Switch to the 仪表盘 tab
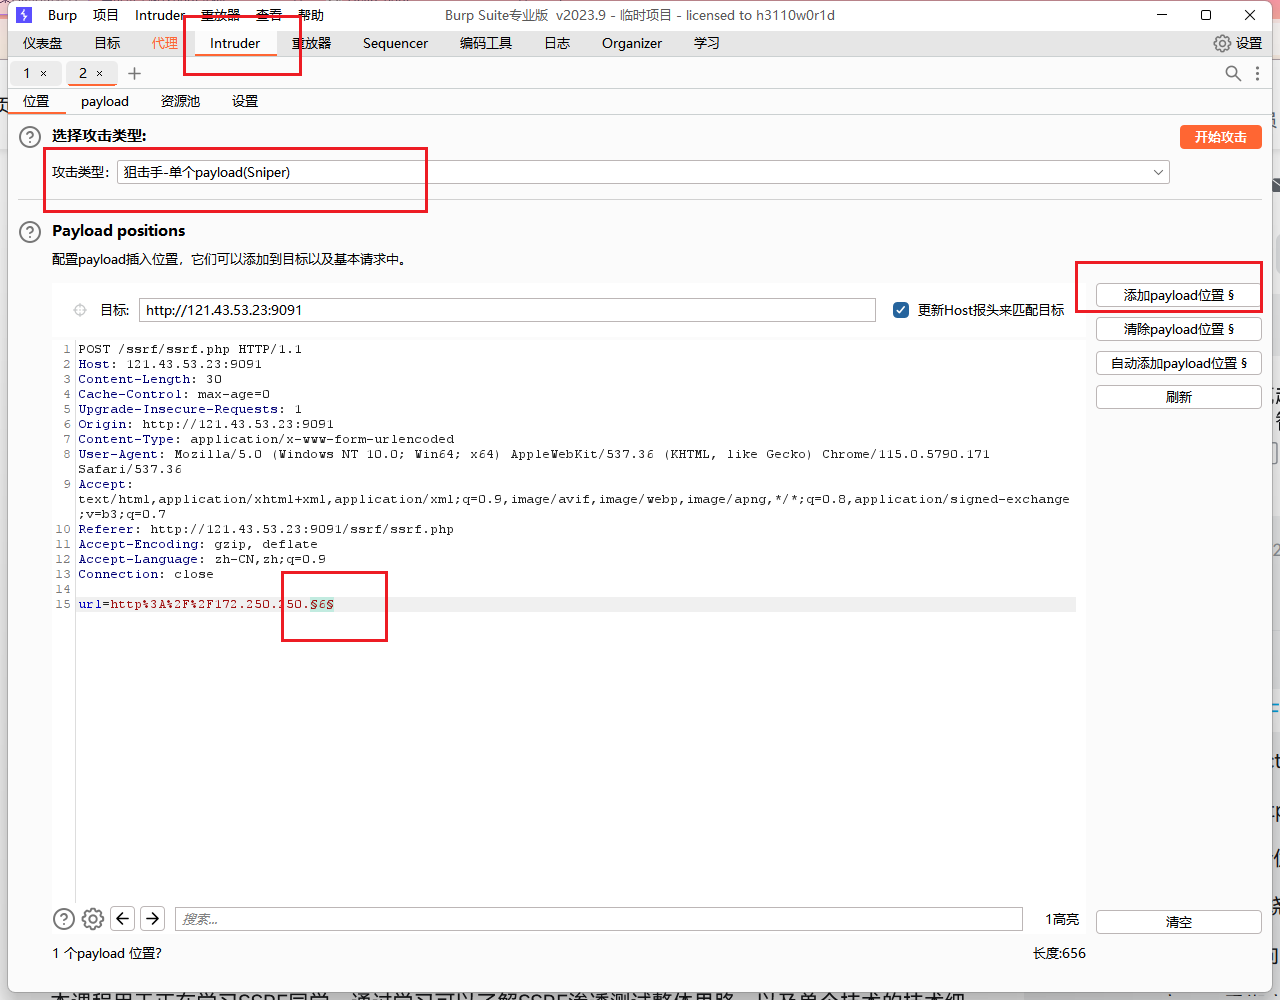 tap(43, 43)
